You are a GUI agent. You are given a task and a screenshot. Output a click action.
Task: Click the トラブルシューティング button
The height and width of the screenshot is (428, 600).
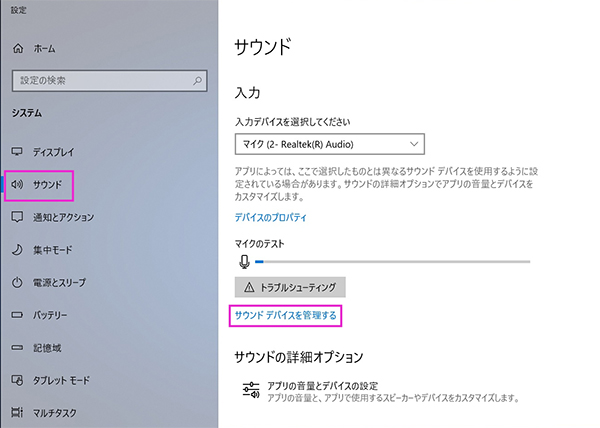click(290, 287)
